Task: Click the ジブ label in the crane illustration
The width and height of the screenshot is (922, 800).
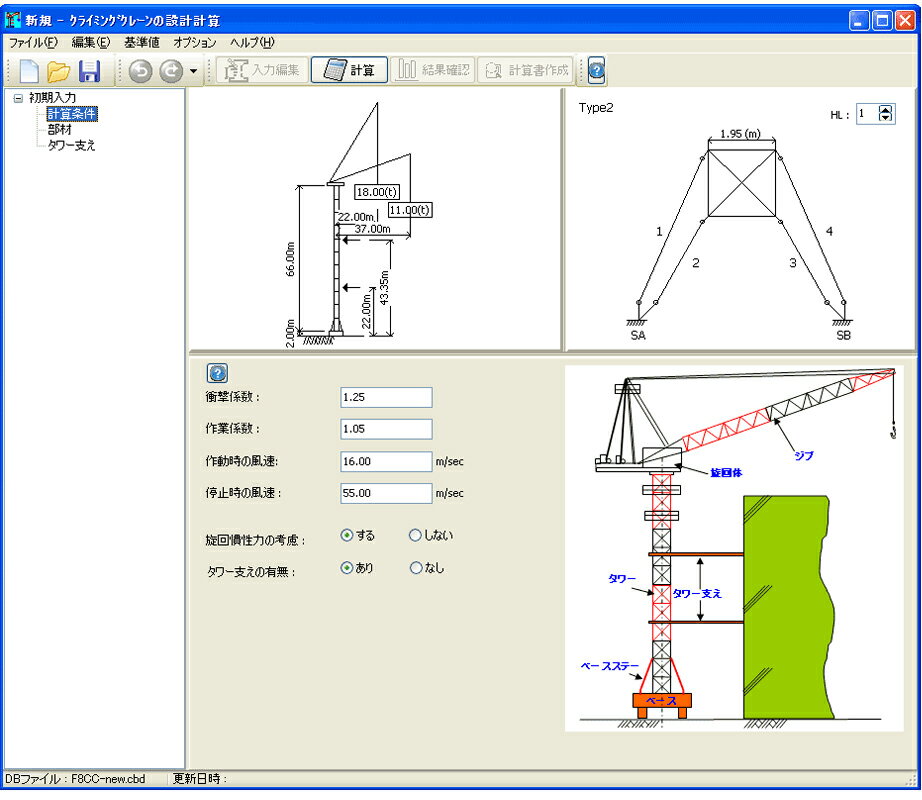Action: click(804, 456)
